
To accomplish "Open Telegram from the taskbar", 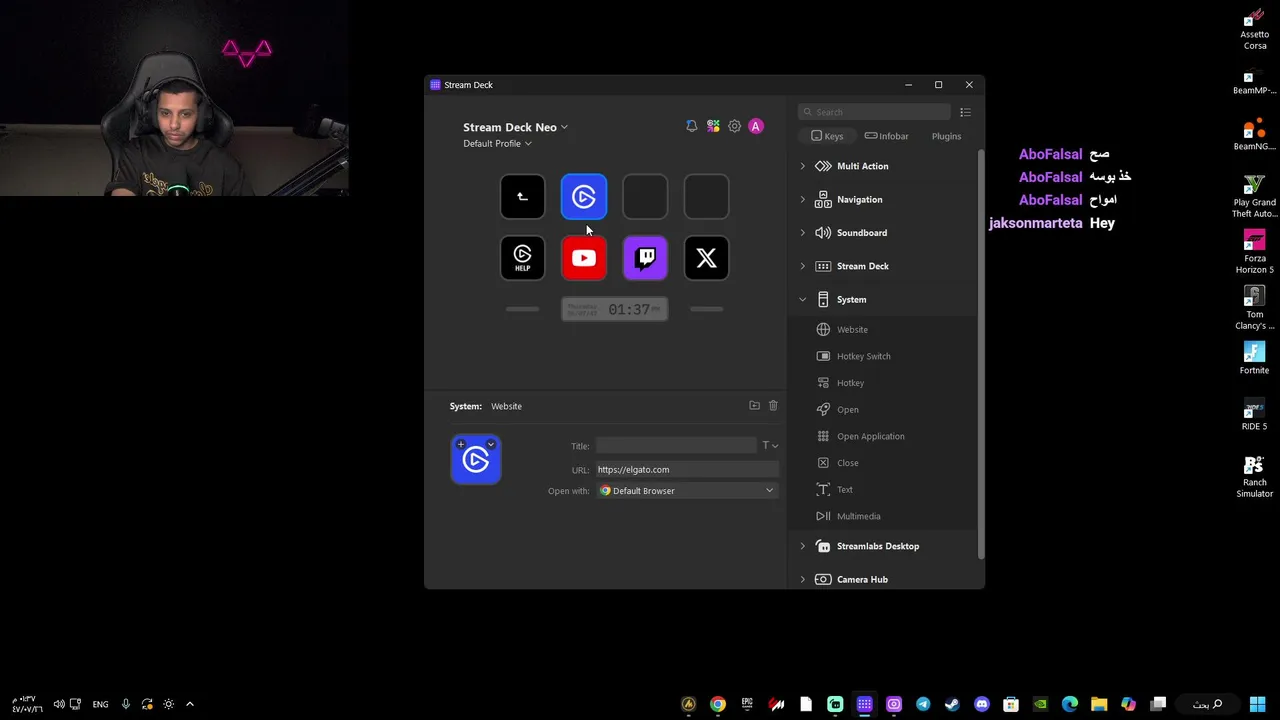I will (923, 704).
